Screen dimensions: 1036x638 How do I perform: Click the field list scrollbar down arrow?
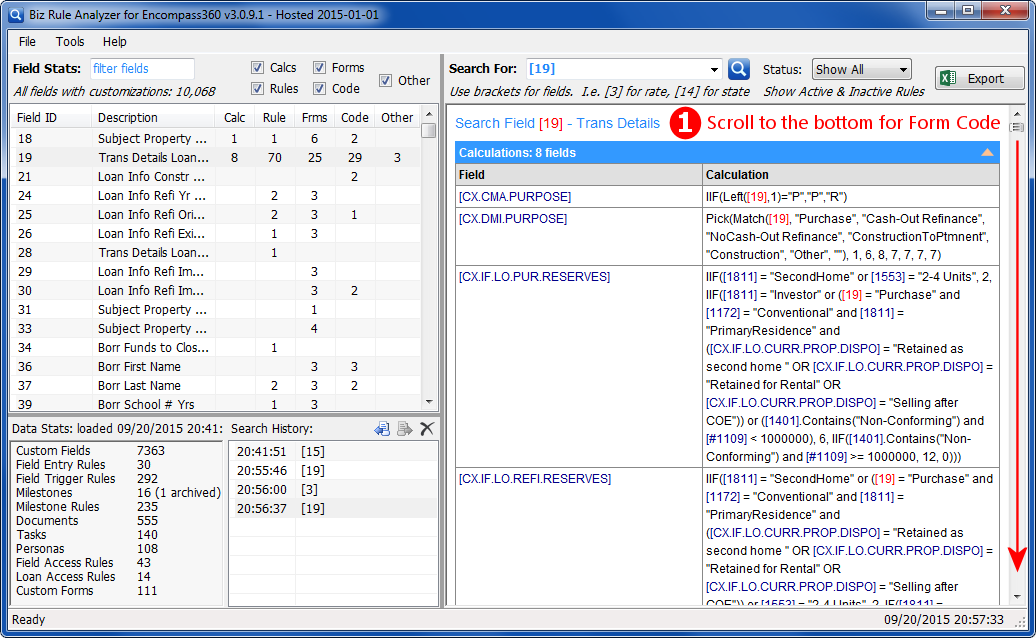tap(429, 402)
